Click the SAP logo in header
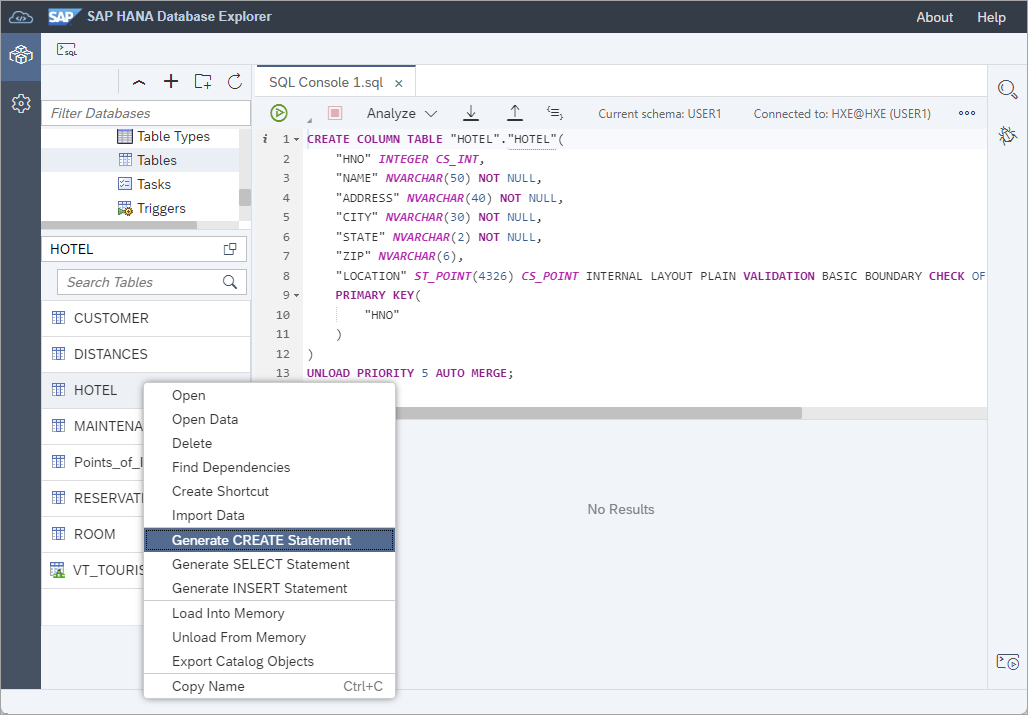 [x=64, y=16]
